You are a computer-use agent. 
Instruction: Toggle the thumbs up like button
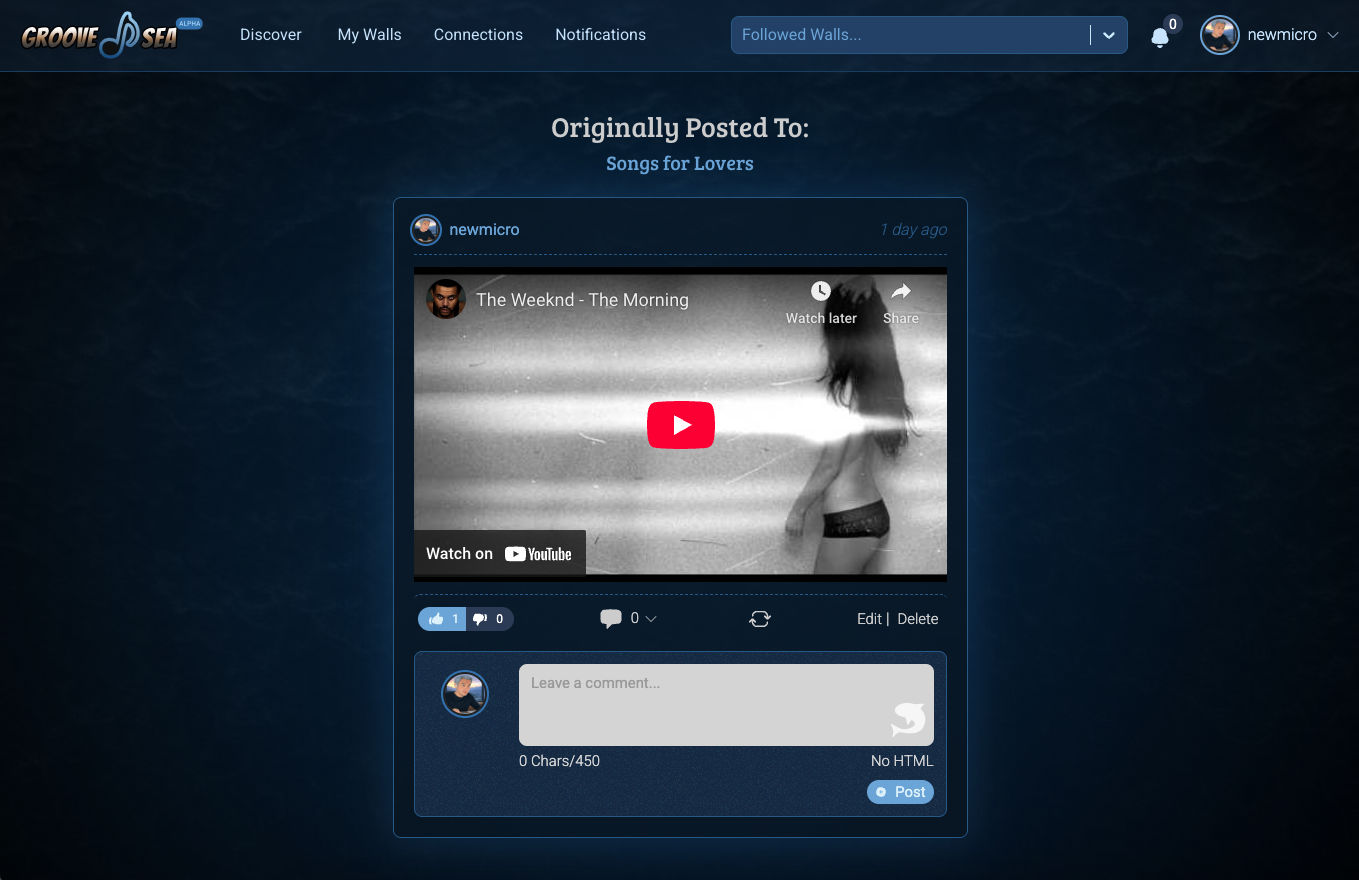[442, 619]
